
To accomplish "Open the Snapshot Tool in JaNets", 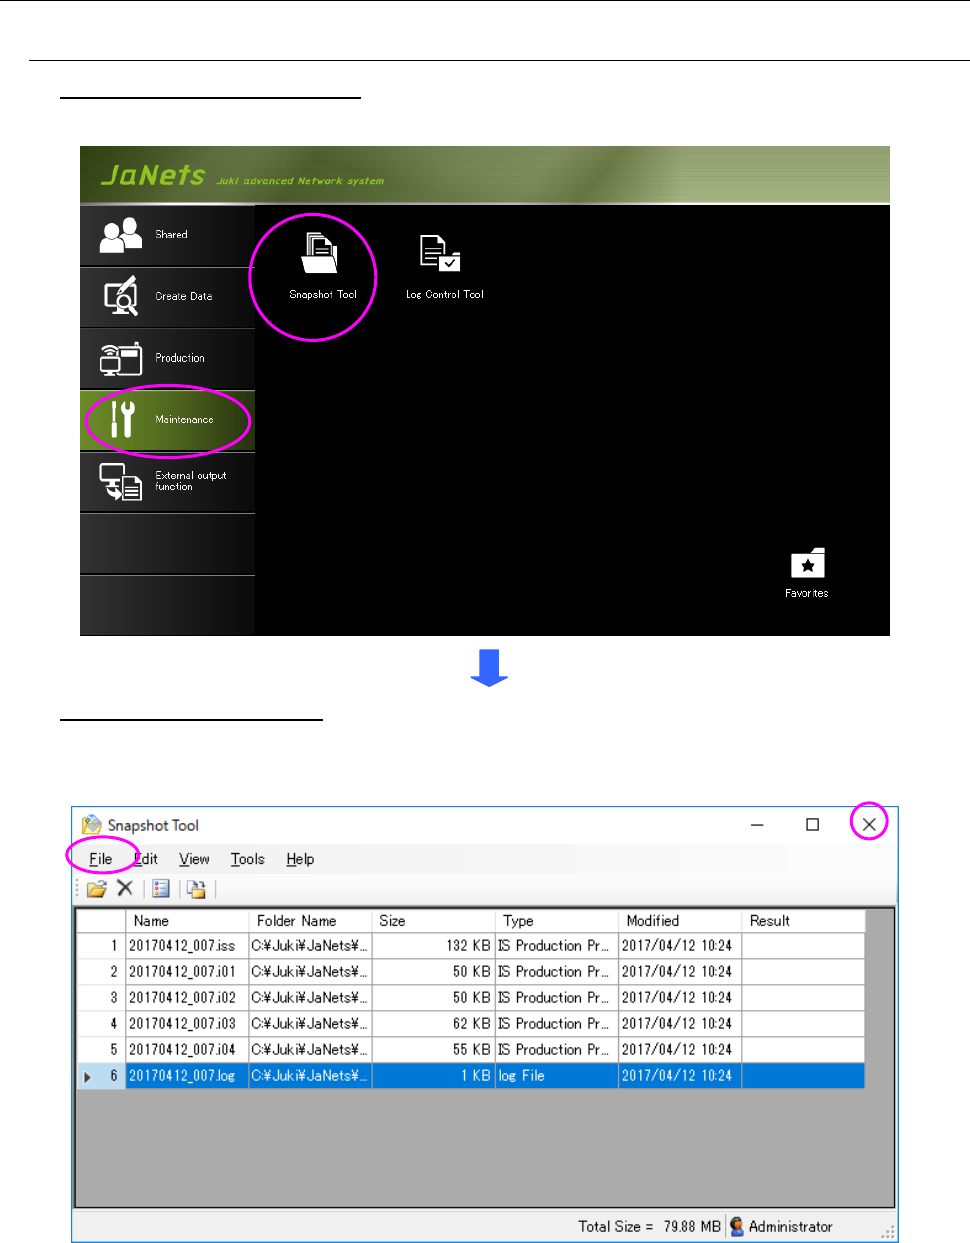I will click(x=321, y=265).
